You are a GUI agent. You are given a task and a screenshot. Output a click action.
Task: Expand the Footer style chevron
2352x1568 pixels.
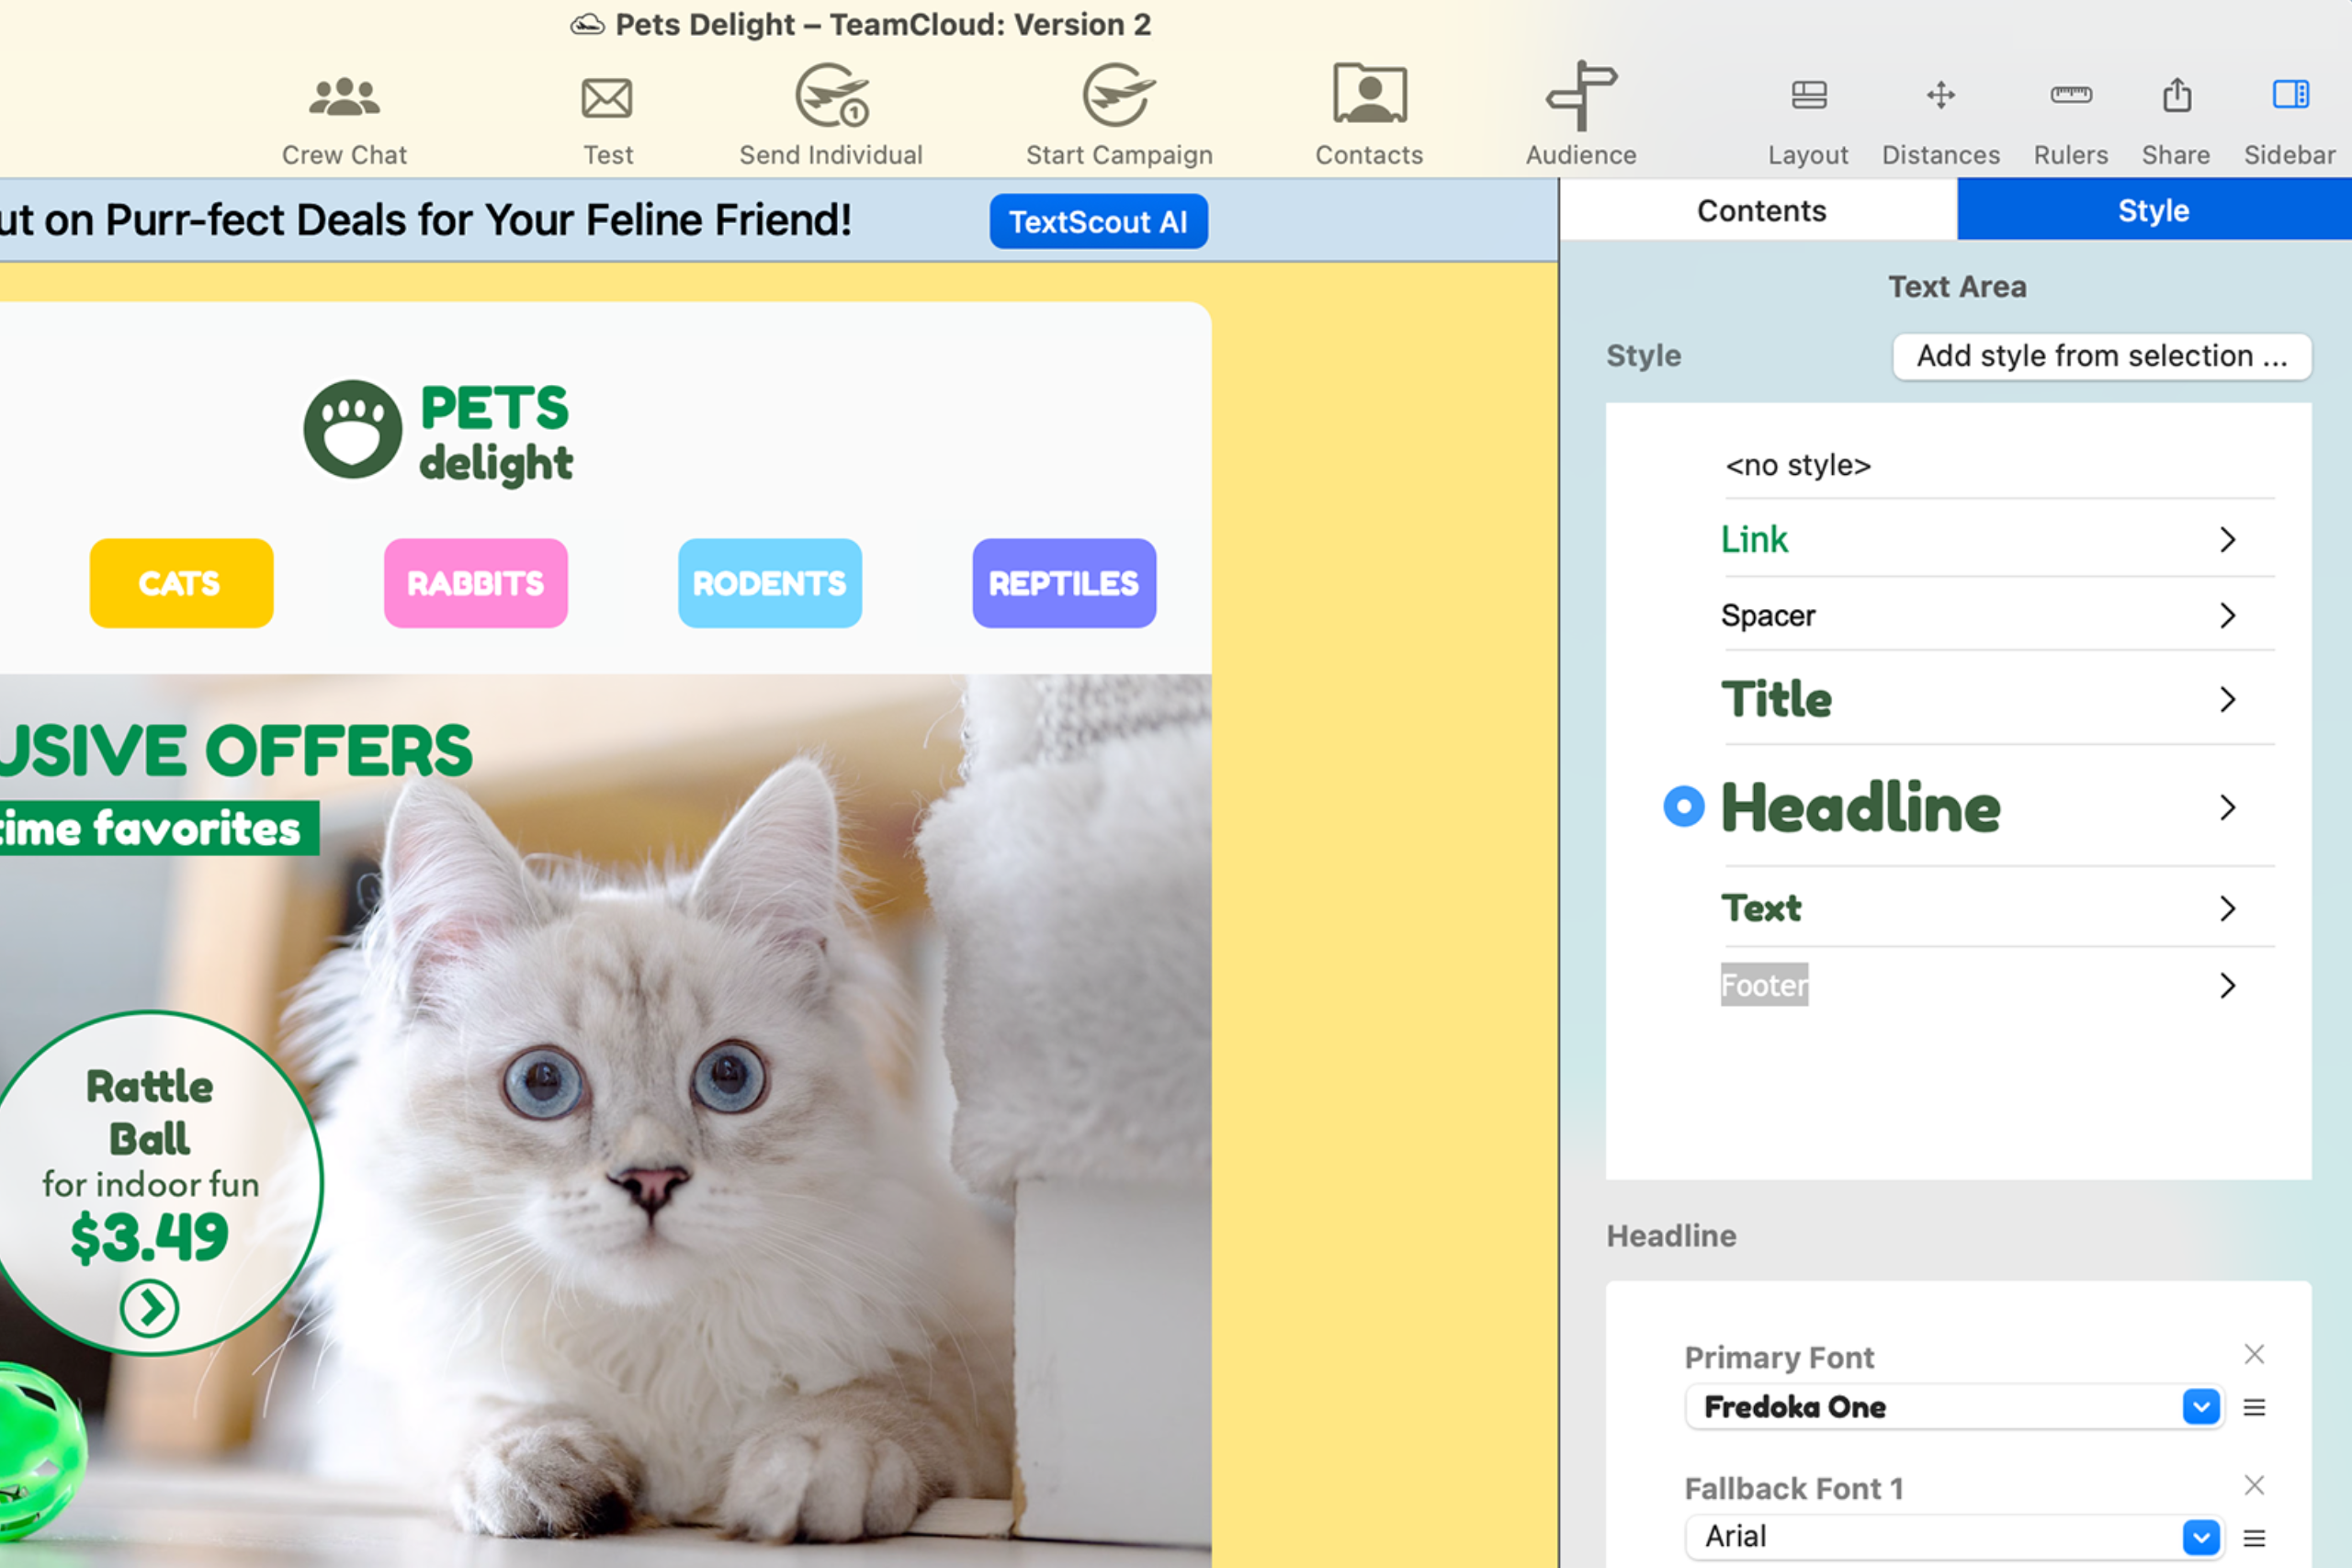[2227, 986]
